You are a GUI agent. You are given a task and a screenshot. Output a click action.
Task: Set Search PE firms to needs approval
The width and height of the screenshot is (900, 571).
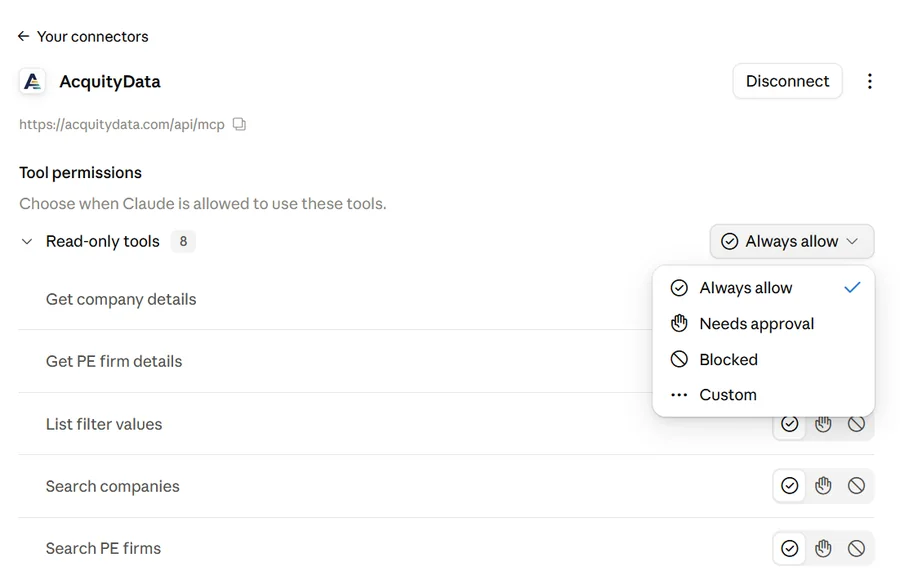click(823, 549)
